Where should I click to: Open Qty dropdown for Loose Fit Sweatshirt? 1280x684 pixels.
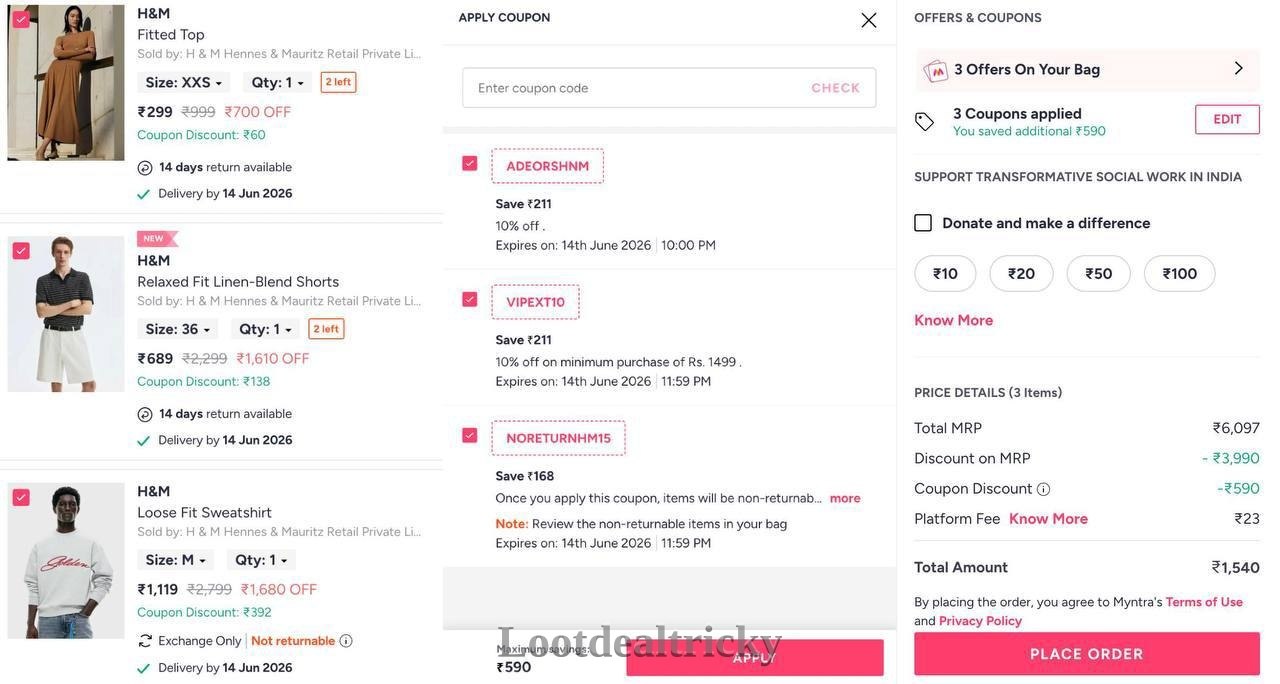tap(262, 560)
